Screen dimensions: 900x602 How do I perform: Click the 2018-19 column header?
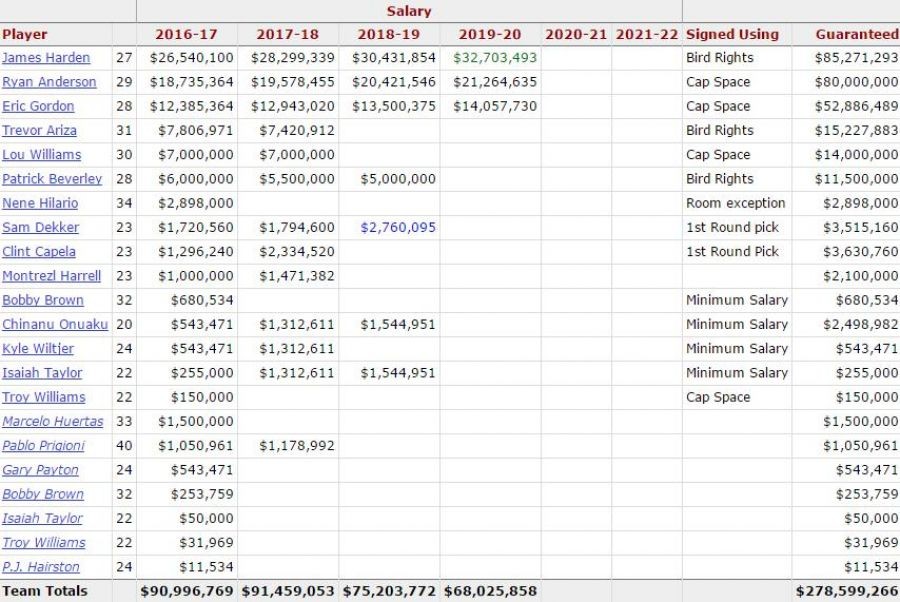click(x=389, y=34)
